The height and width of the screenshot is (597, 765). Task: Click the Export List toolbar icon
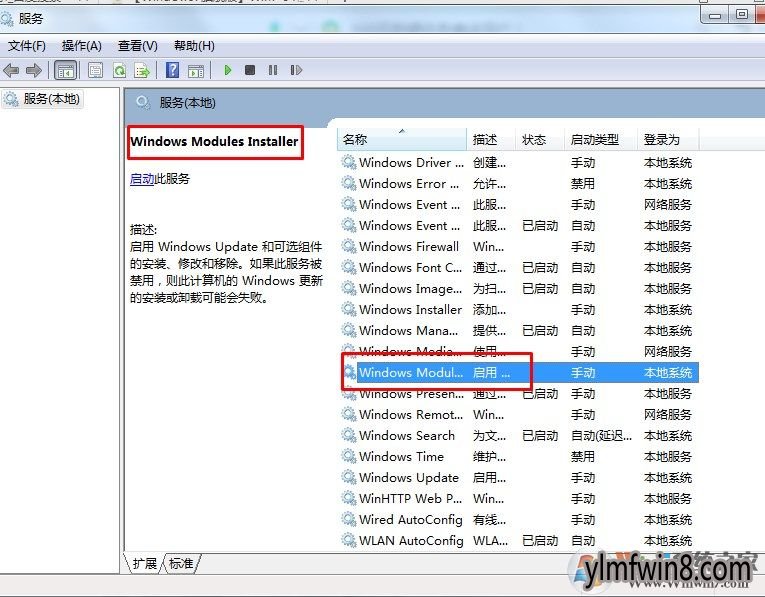pyautogui.click(x=142, y=70)
